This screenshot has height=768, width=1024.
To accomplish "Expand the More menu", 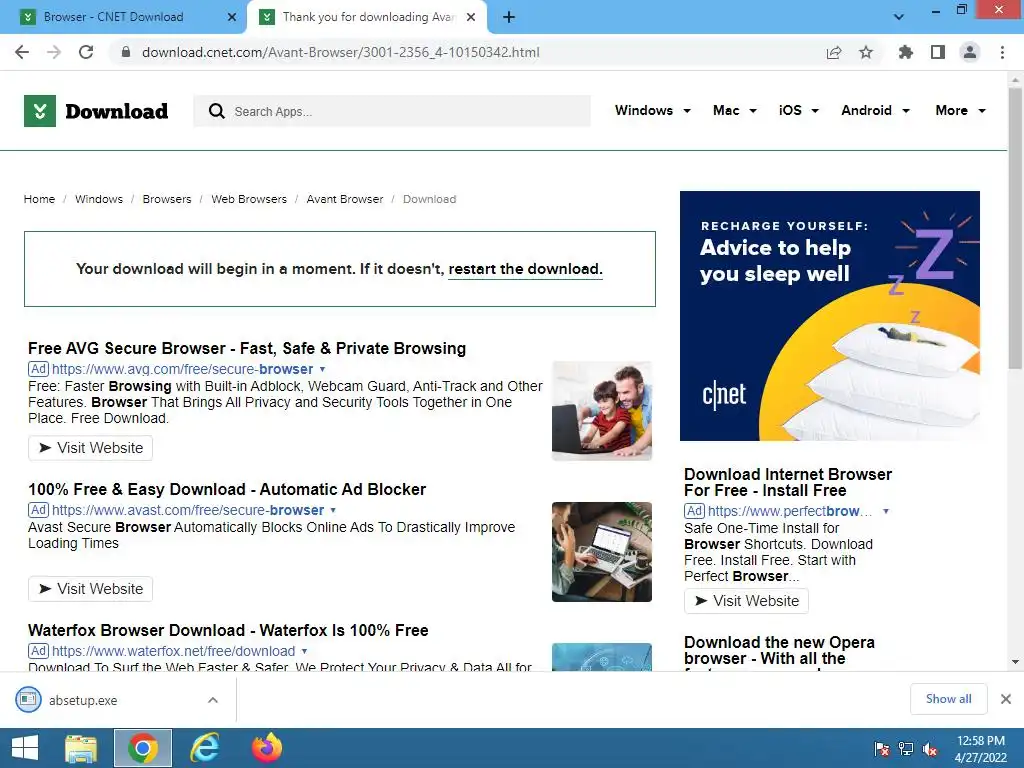I will click(x=960, y=110).
